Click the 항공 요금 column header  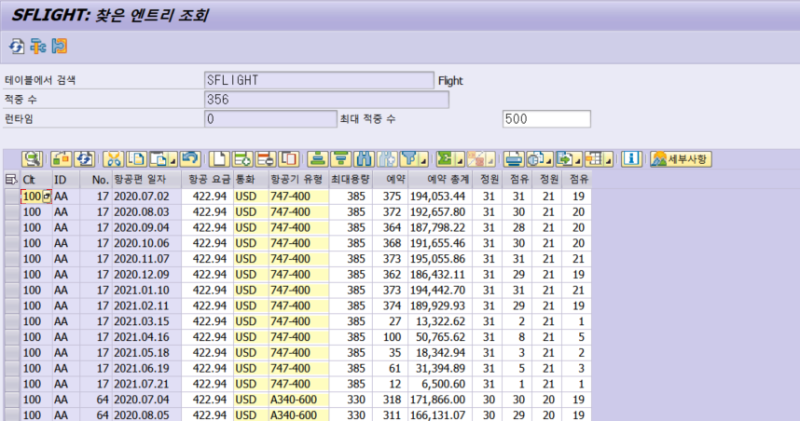[208, 180]
